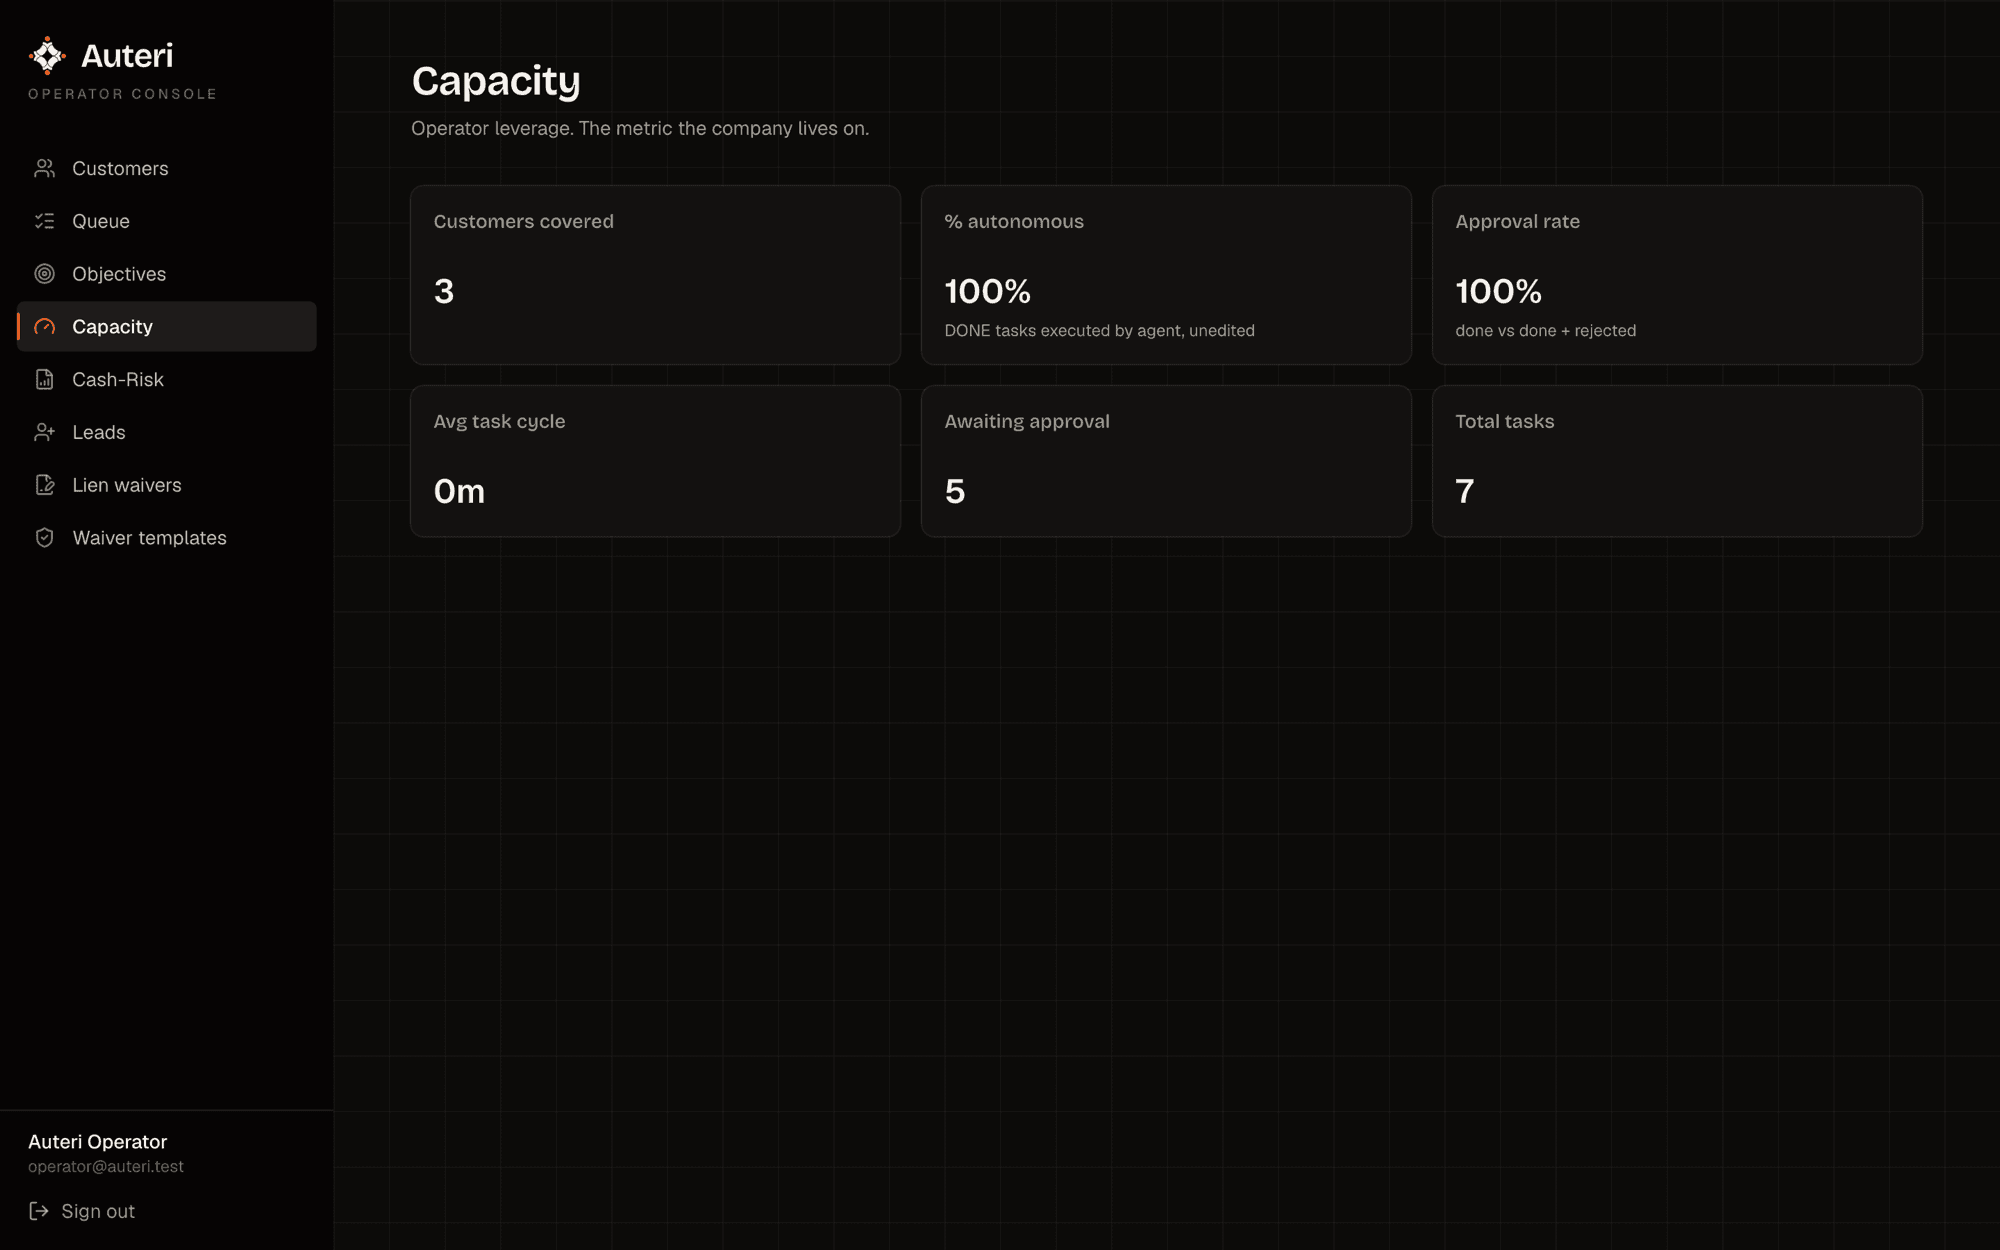Click the Capacity page heading
The image size is (2000, 1250).
(496, 82)
